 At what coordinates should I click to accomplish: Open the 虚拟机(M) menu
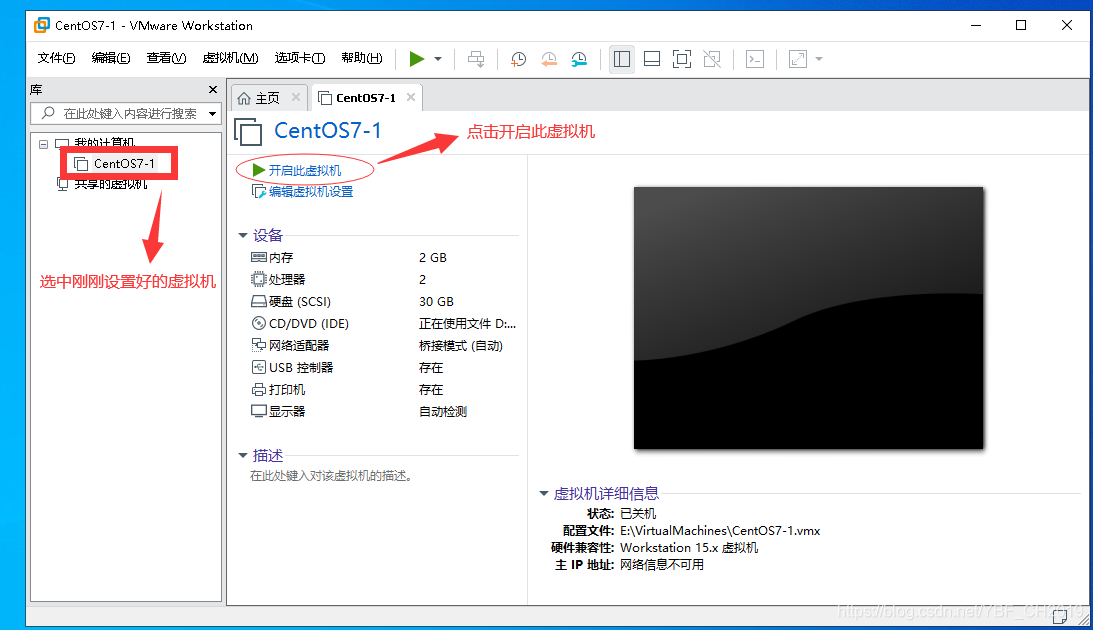tap(230, 58)
